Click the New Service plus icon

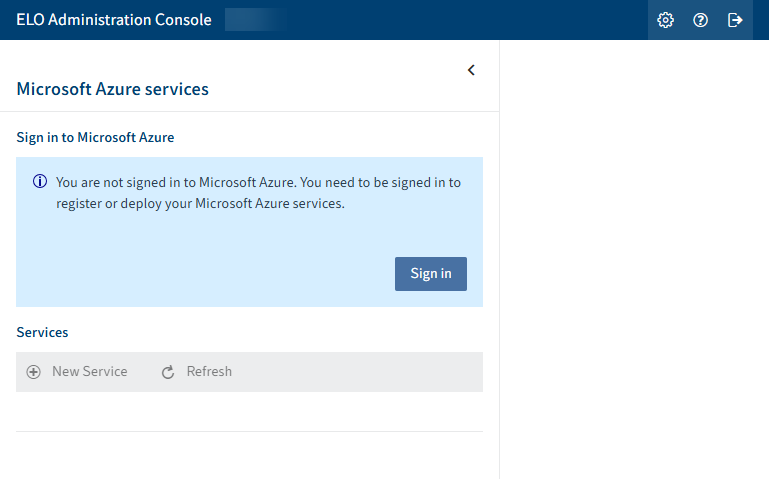coord(33,372)
